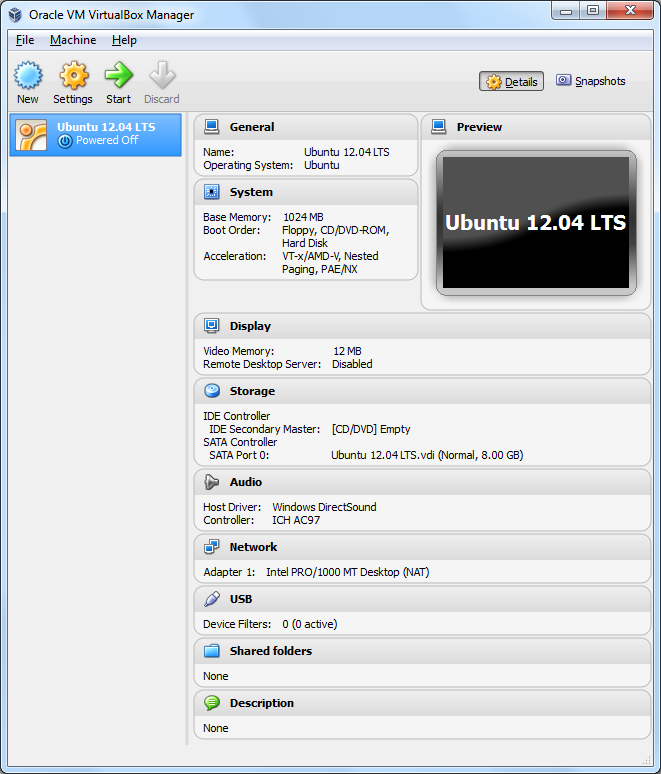The width and height of the screenshot is (661, 774).
Task: Open the USB section header link
Action: pyautogui.click(x=241, y=599)
